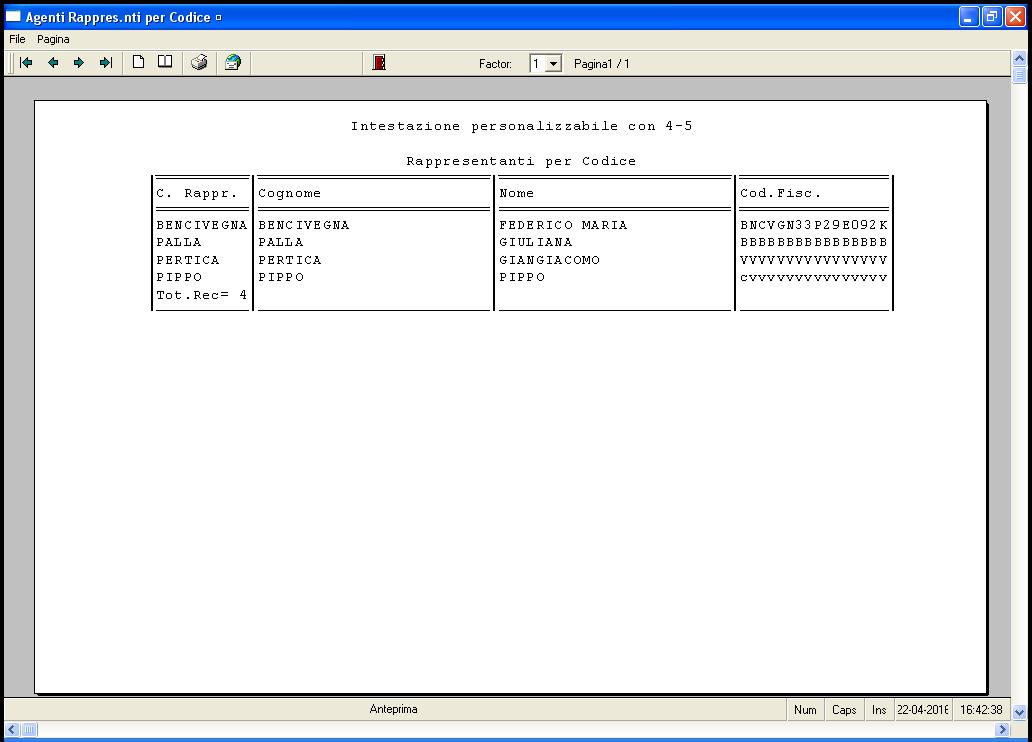Jump to the last page of preview
The image size is (1032, 742).
(105, 63)
